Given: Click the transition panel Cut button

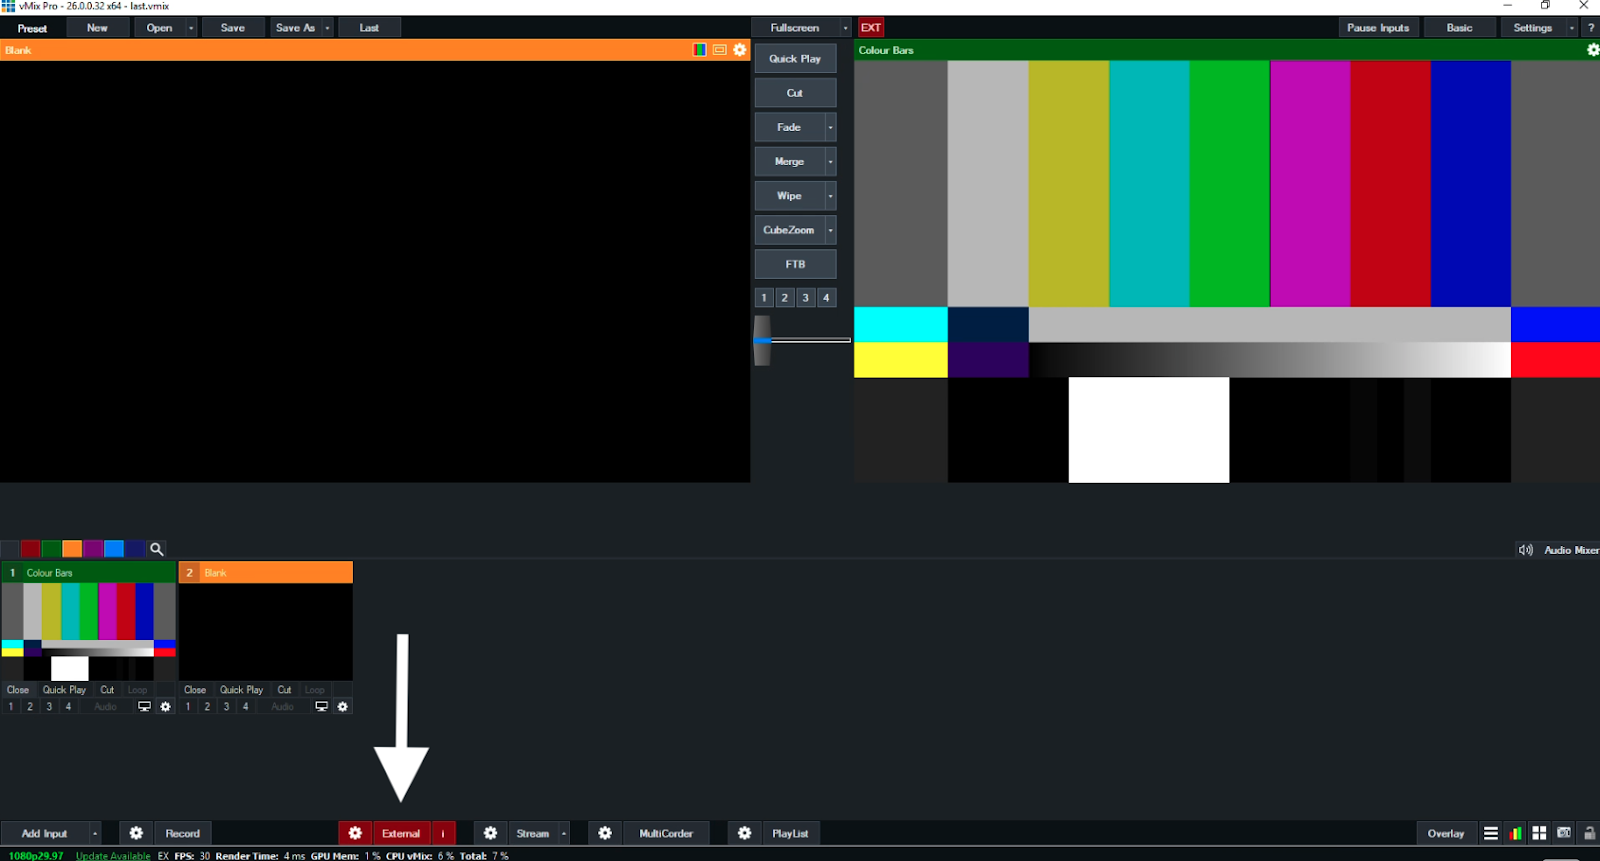Looking at the screenshot, I should (x=795, y=93).
